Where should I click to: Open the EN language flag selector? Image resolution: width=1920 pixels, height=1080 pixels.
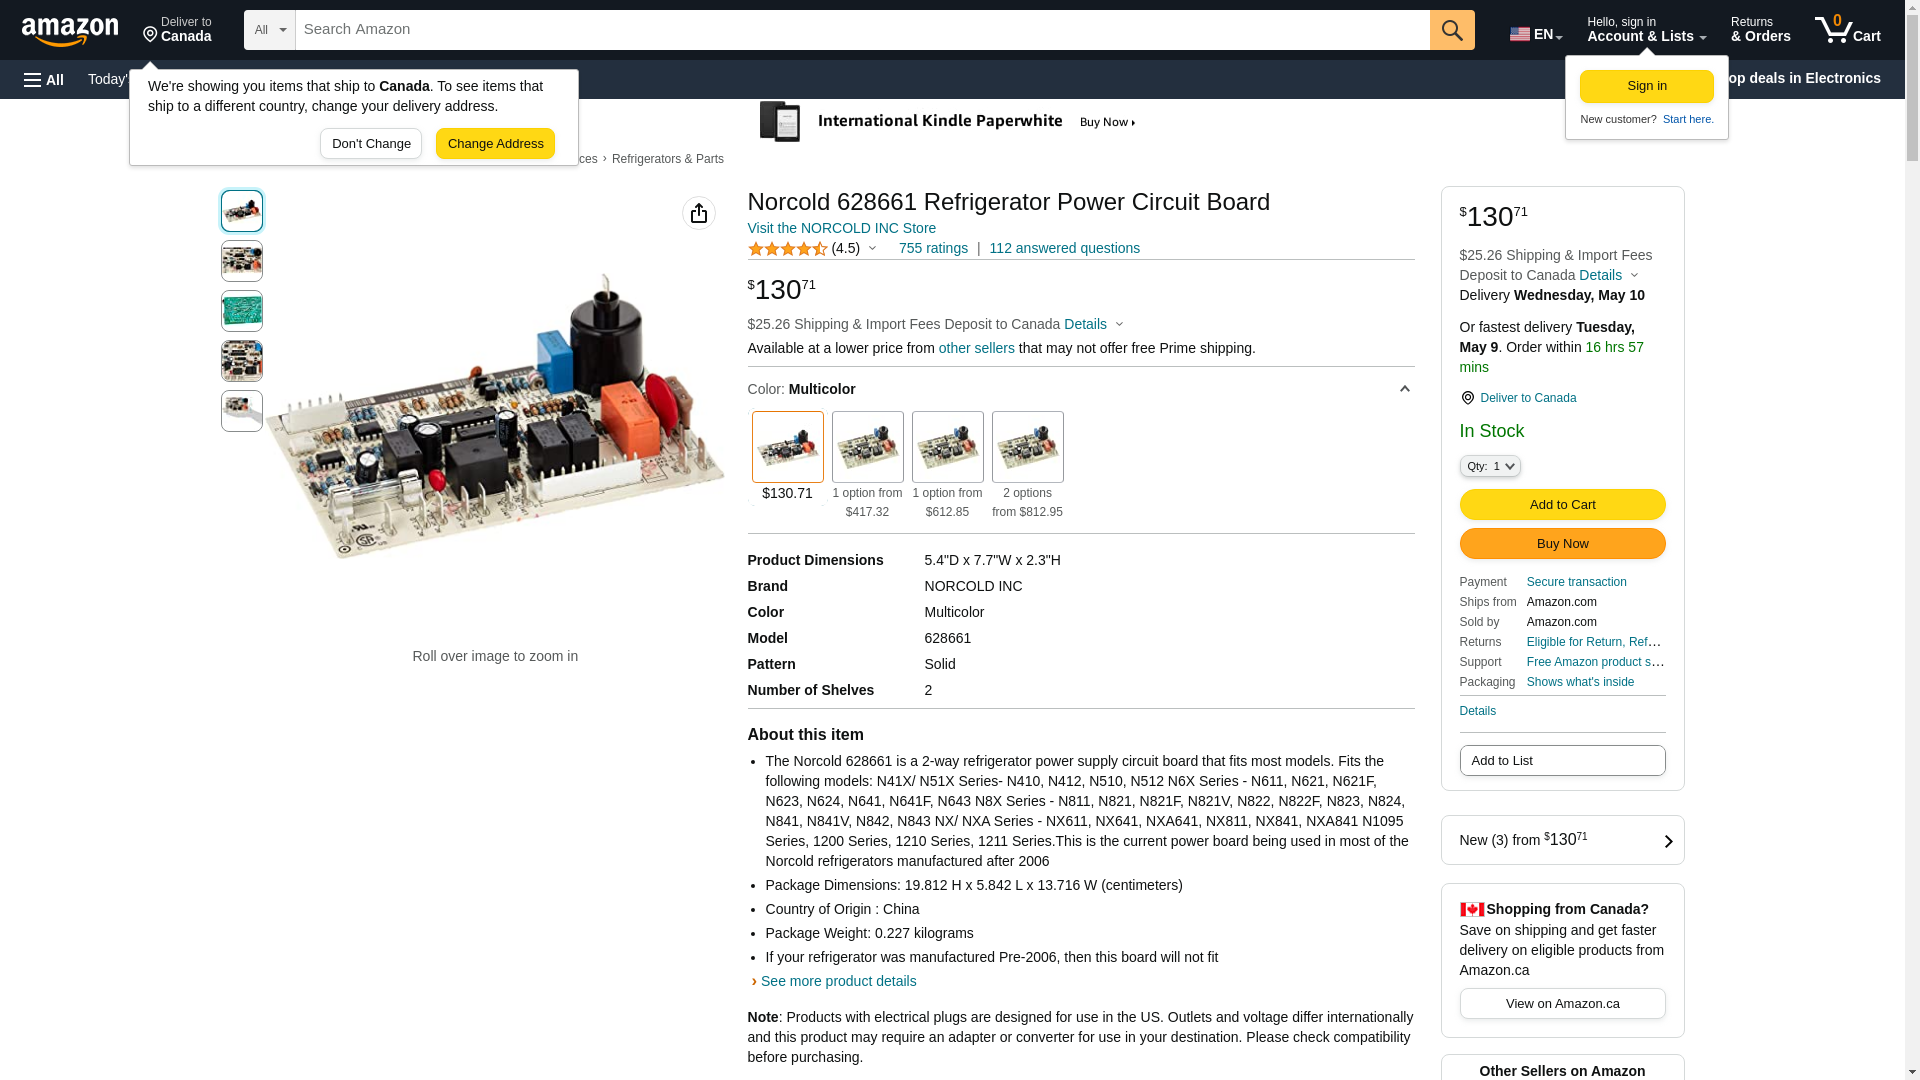[1535, 33]
